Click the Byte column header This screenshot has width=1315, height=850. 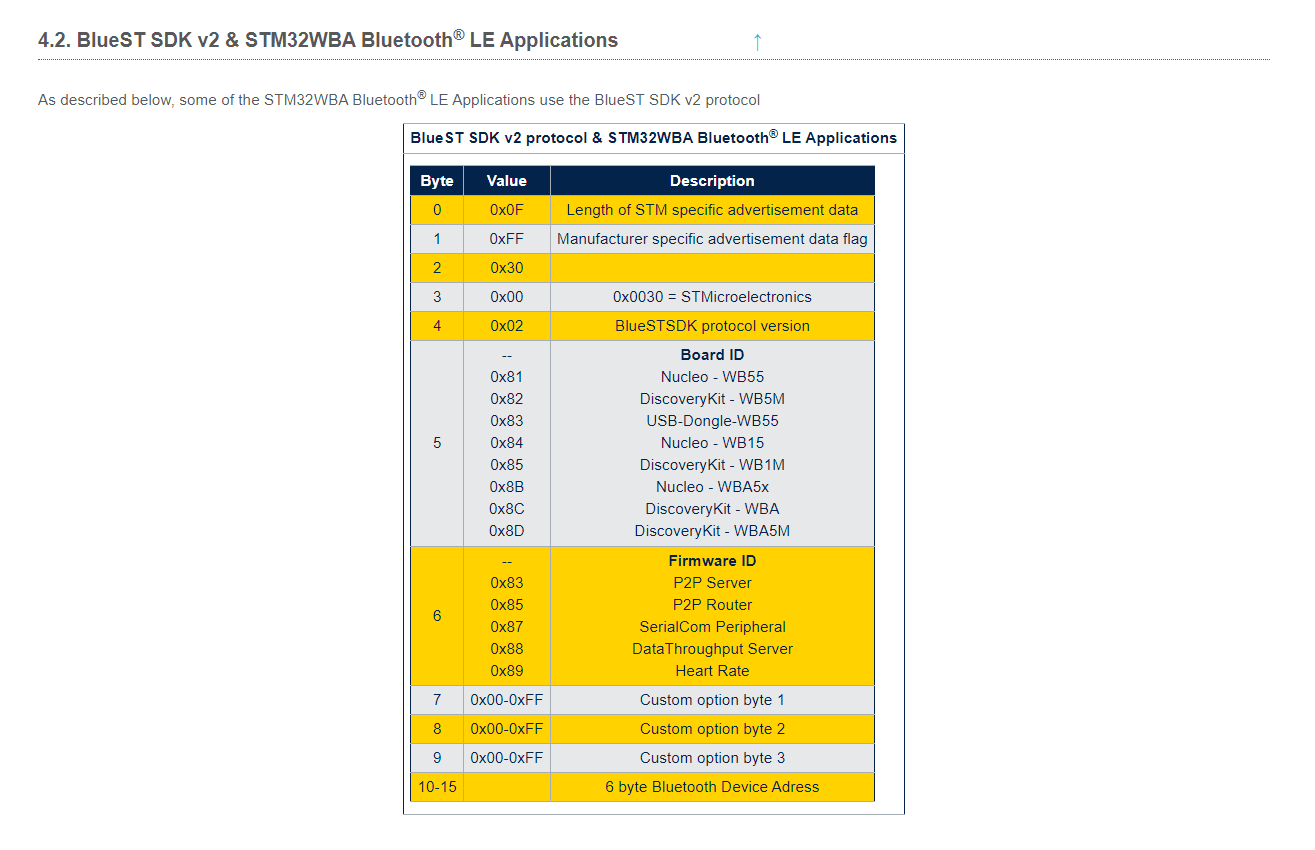tap(436, 181)
